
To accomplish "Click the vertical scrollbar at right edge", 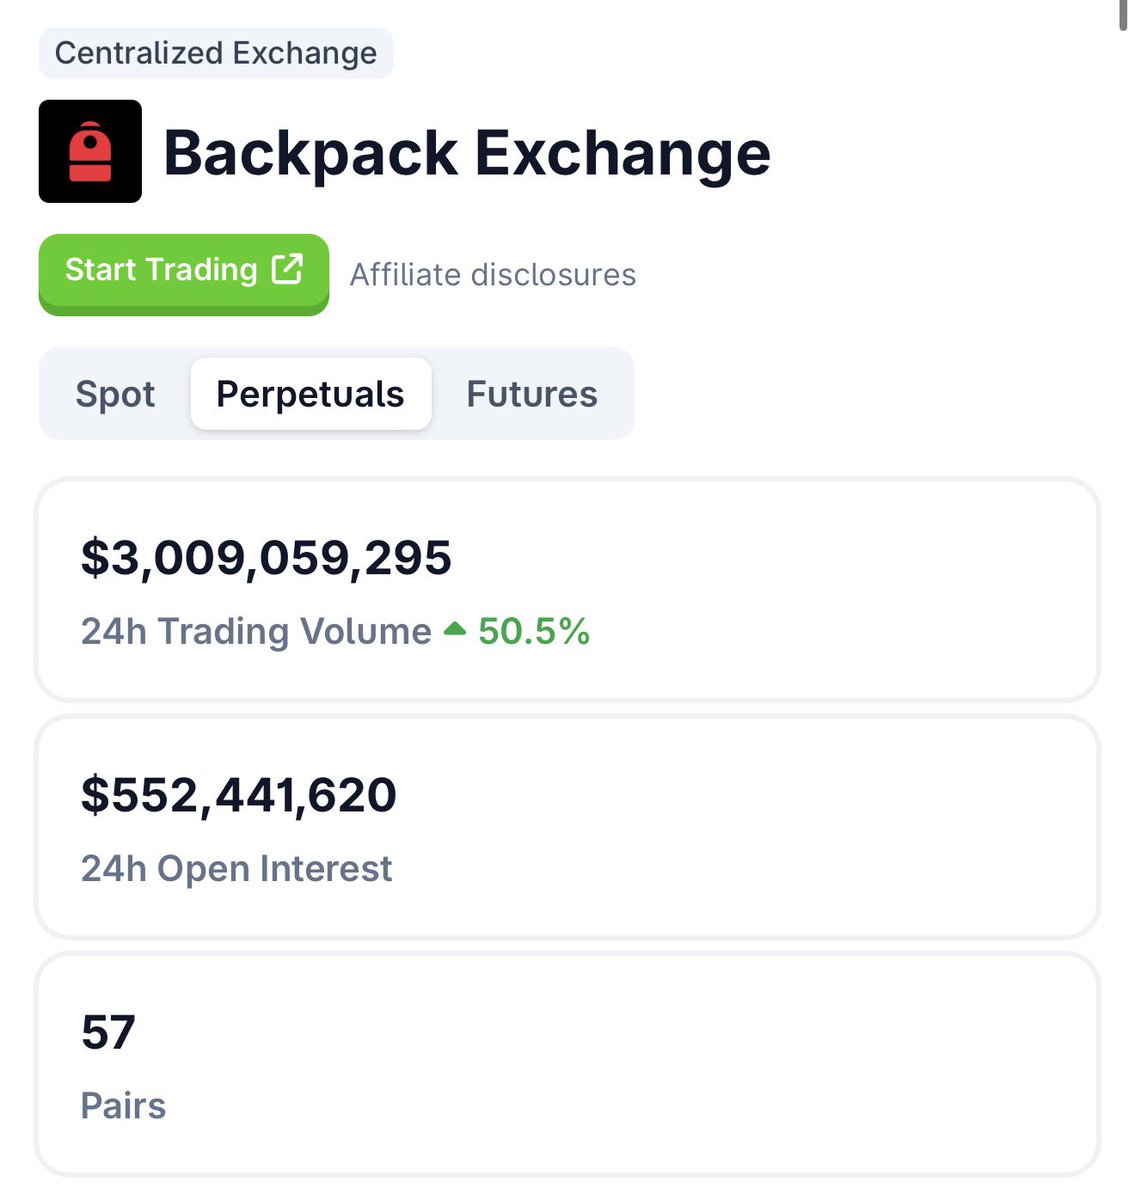I will tap(1125, 16).
